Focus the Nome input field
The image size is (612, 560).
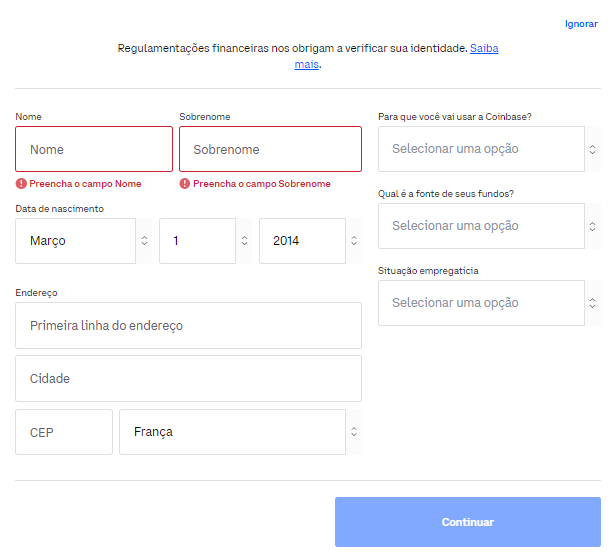click(x=94, y=149)
